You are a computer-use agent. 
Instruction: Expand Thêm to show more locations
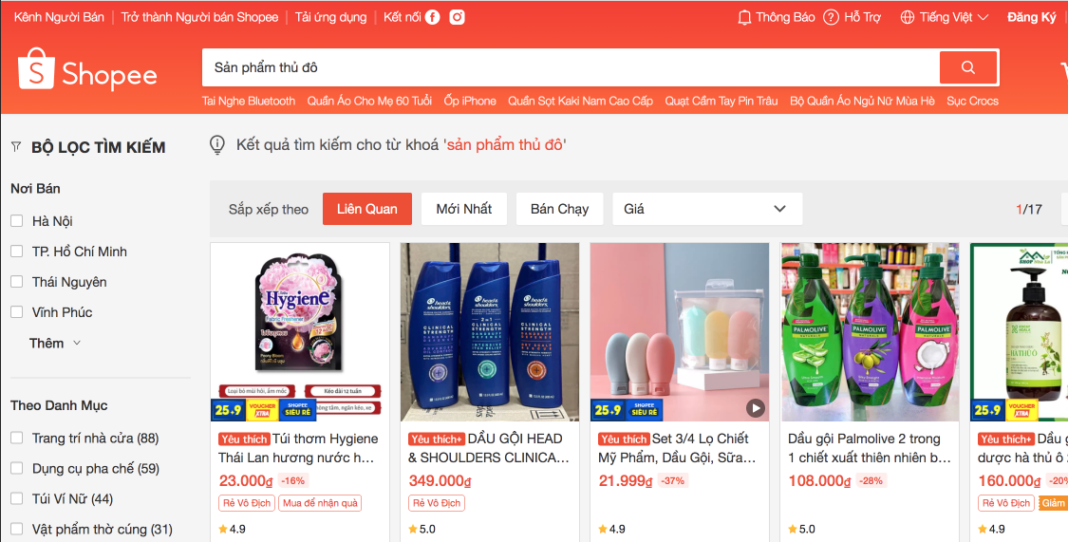pos(55,343)
